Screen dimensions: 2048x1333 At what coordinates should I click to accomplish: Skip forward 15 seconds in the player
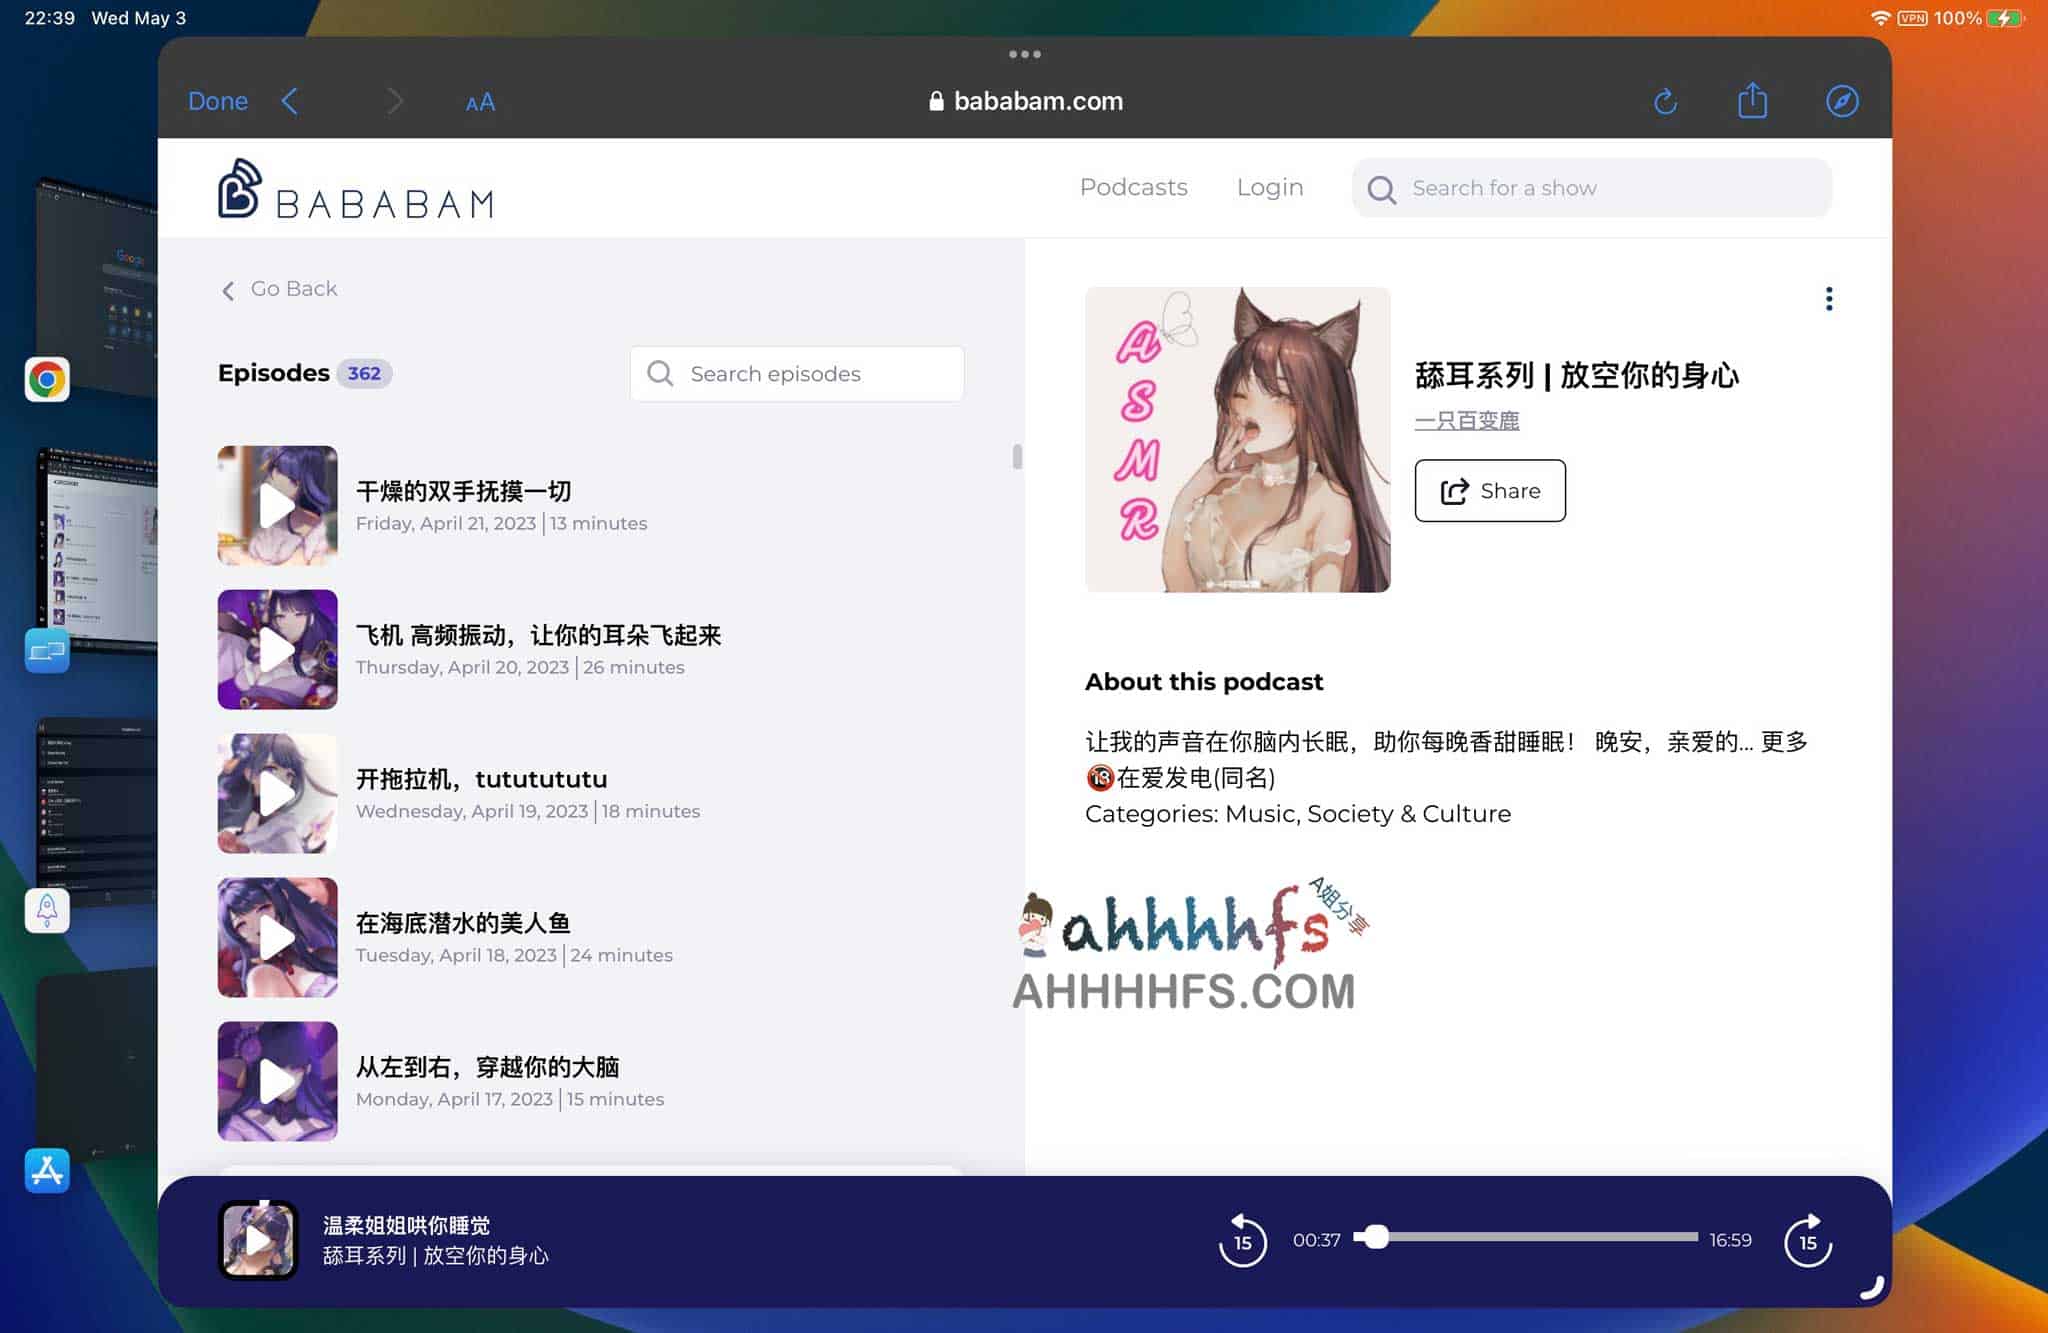point(1808,1241)
